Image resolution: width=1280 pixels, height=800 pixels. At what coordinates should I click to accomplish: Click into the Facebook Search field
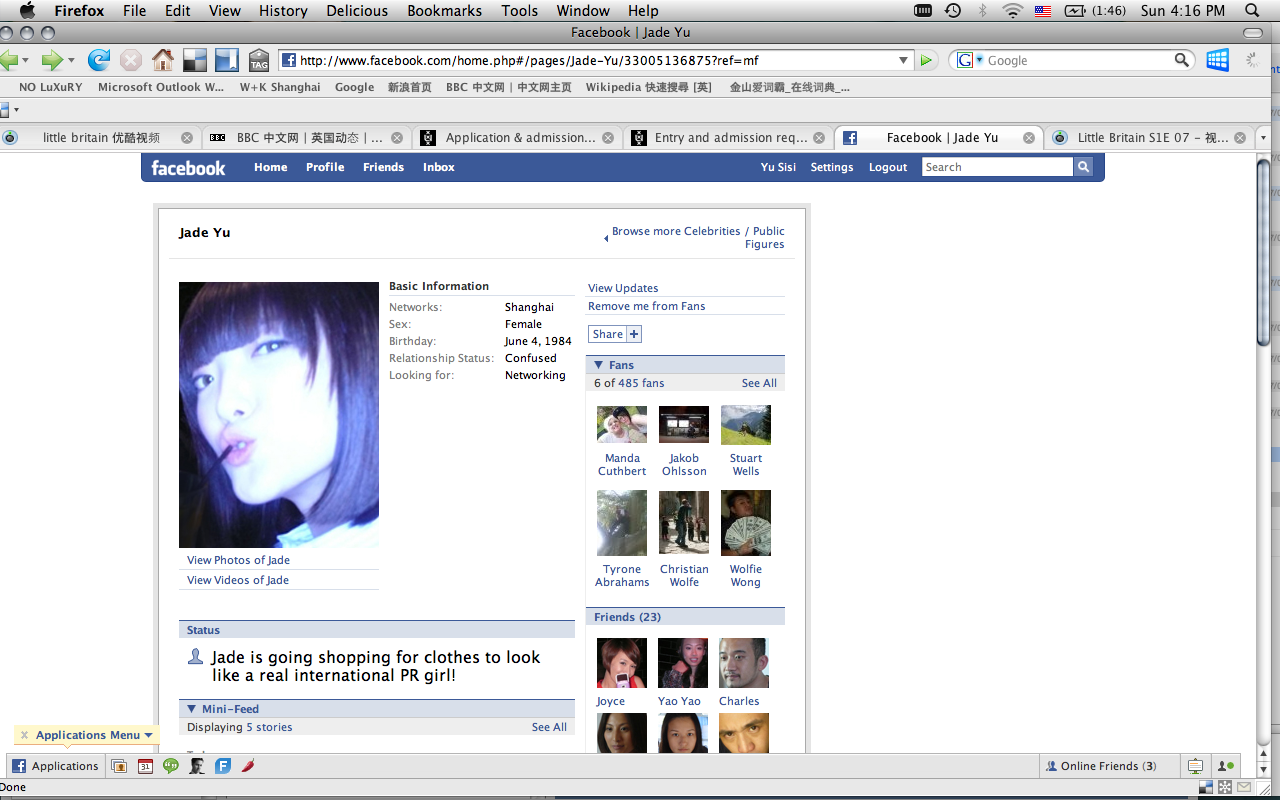click(x=997, y=167)
